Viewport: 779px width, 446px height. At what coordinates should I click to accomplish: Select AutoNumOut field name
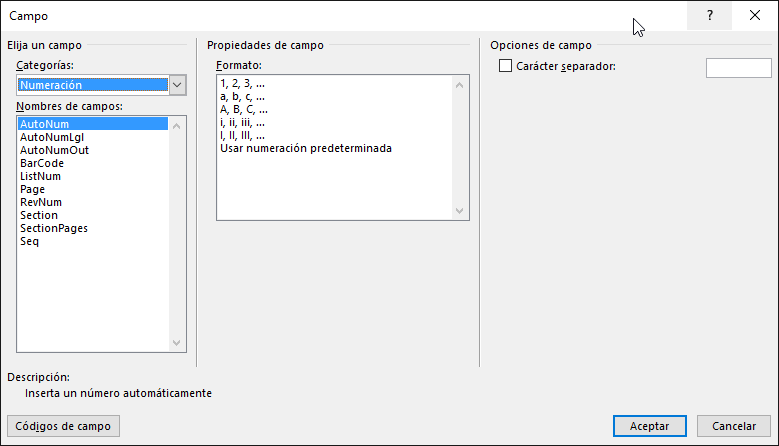pyautogui.click(x=54, y=150)
